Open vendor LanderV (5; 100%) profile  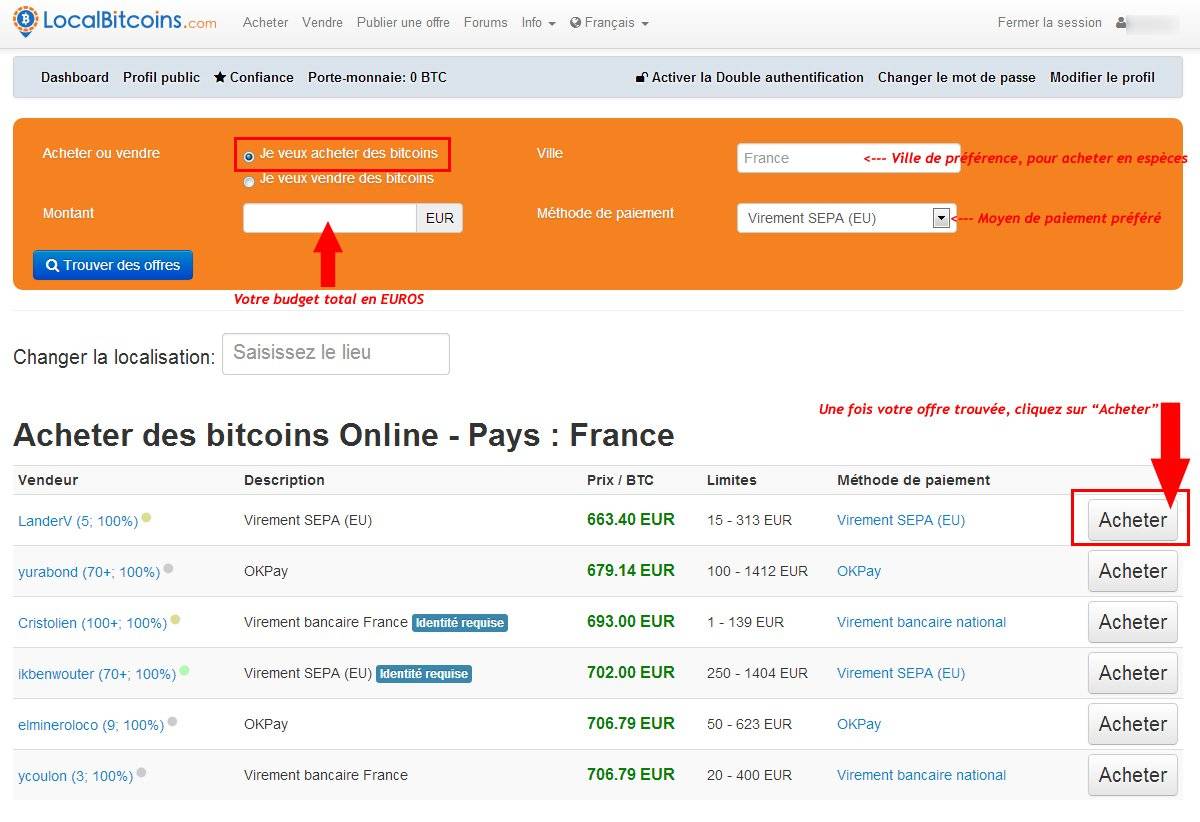coord(78,521)
